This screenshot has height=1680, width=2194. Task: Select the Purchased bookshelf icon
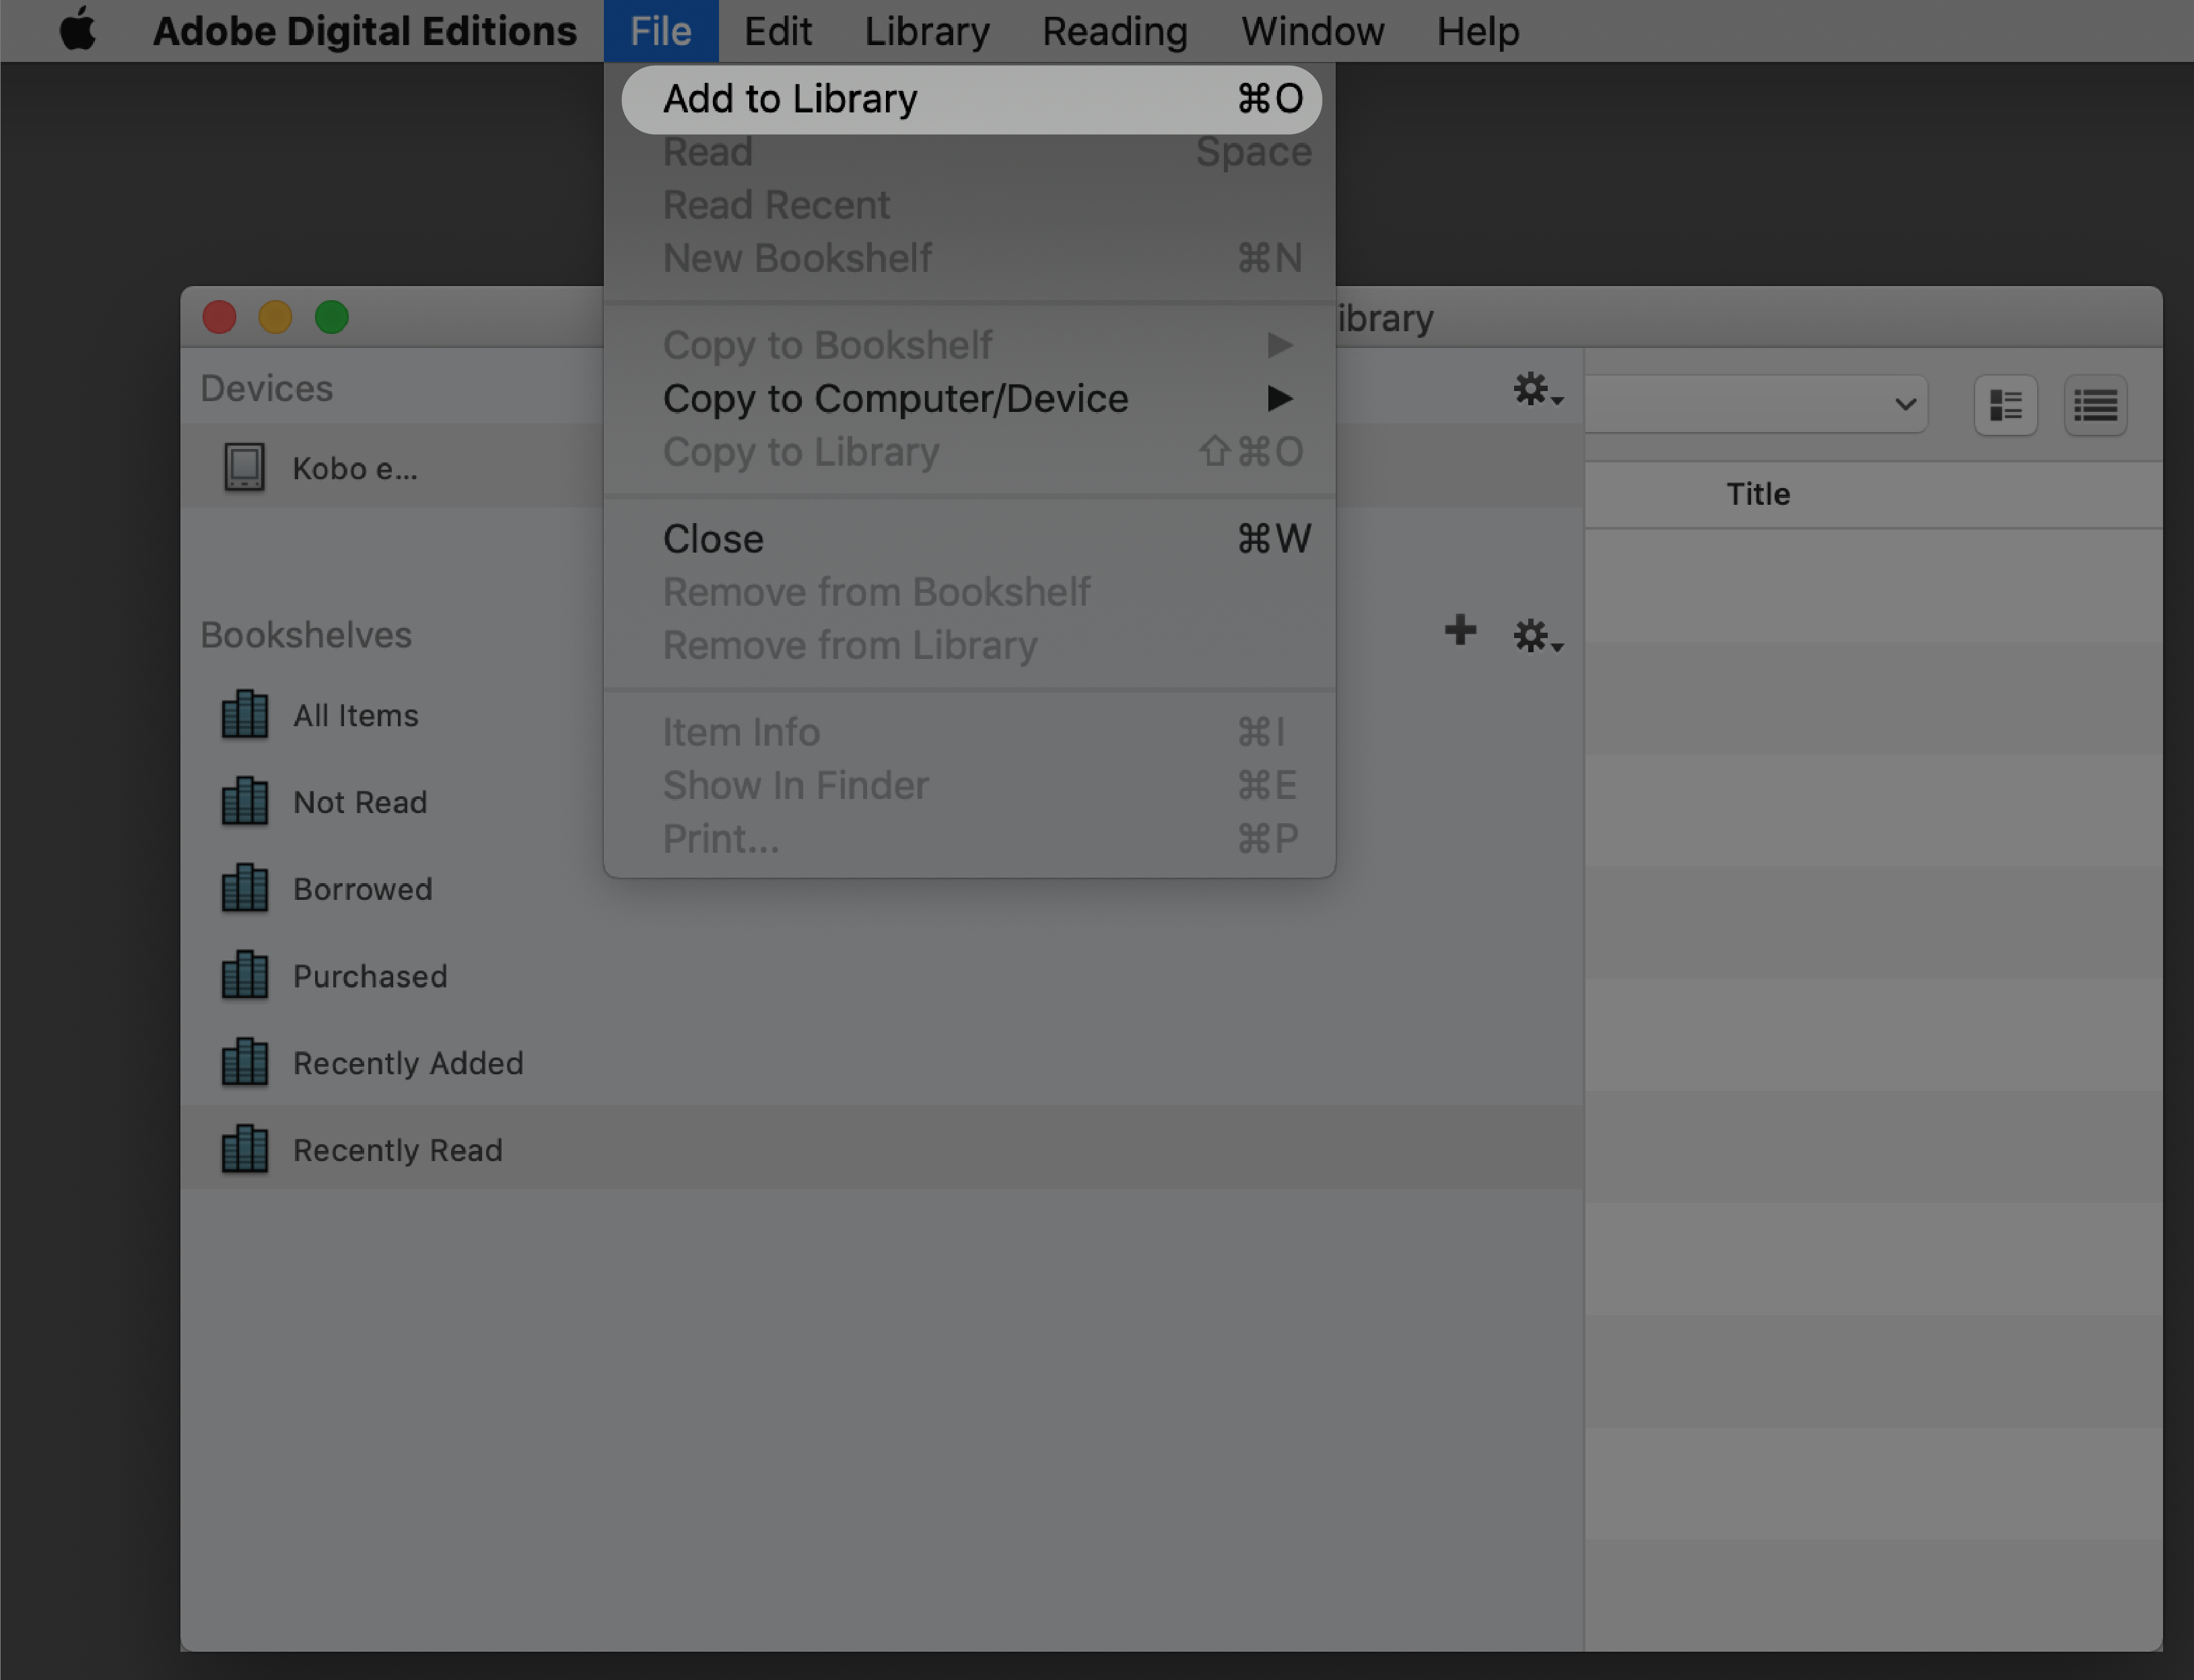coord(244,974)
